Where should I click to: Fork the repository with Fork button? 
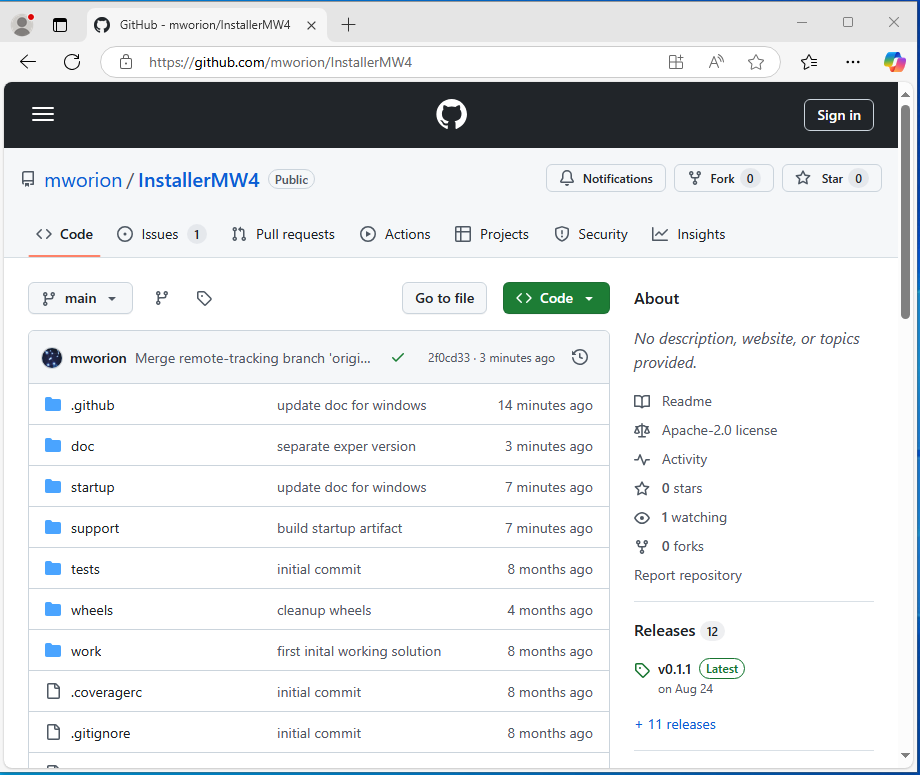(723, 178)
